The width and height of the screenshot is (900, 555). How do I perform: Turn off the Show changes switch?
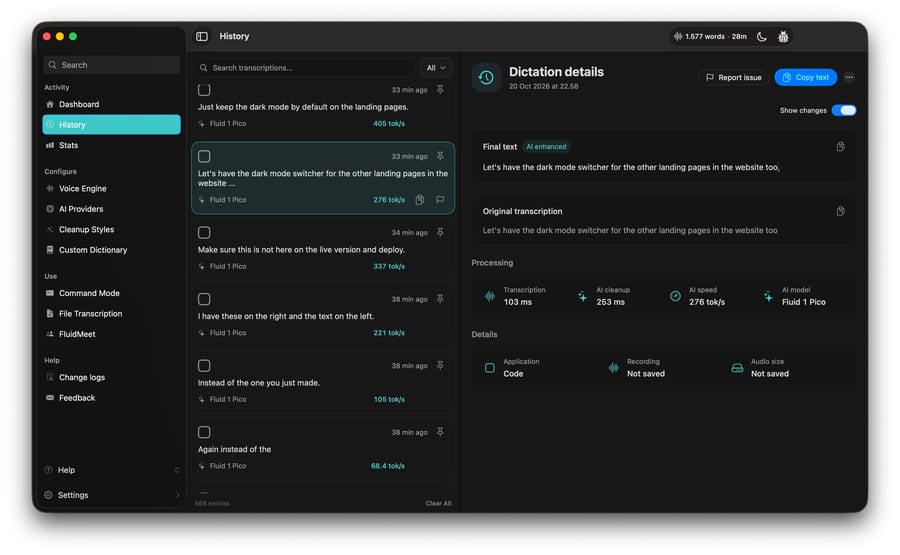pyautogui.click(x=844, y=110)
